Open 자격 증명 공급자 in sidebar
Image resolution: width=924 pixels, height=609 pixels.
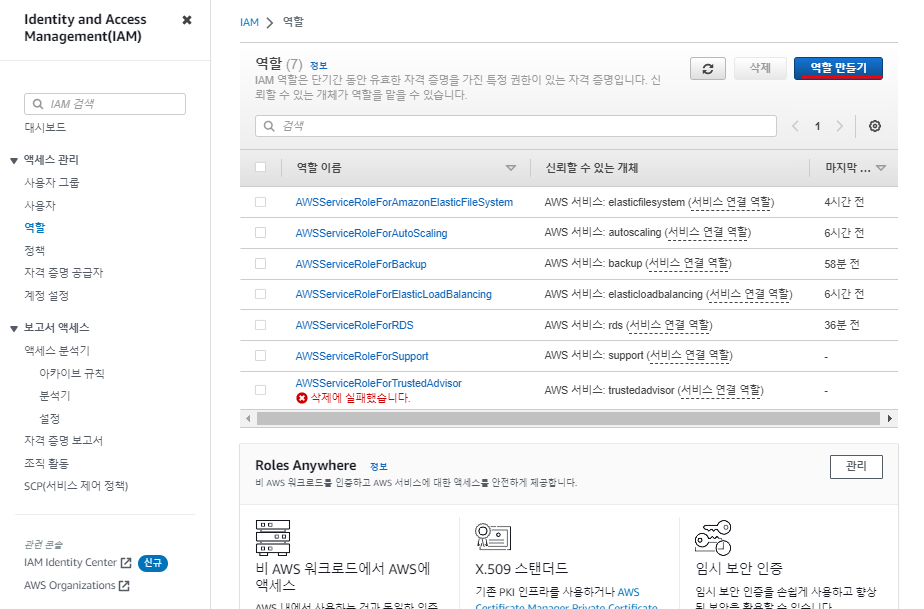click(64, 273)
